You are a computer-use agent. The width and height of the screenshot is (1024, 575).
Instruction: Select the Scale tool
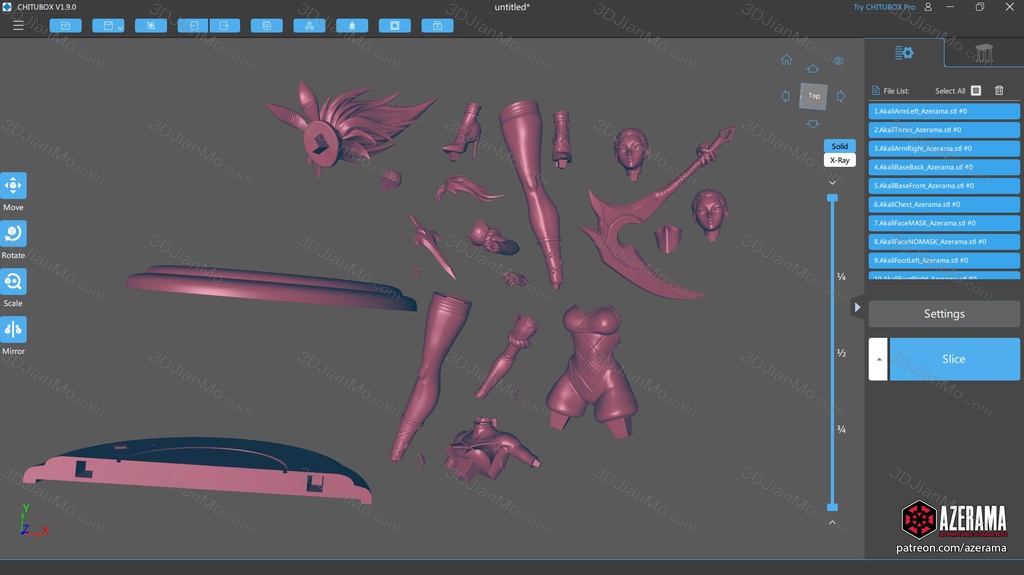click(x=13, y=282)
